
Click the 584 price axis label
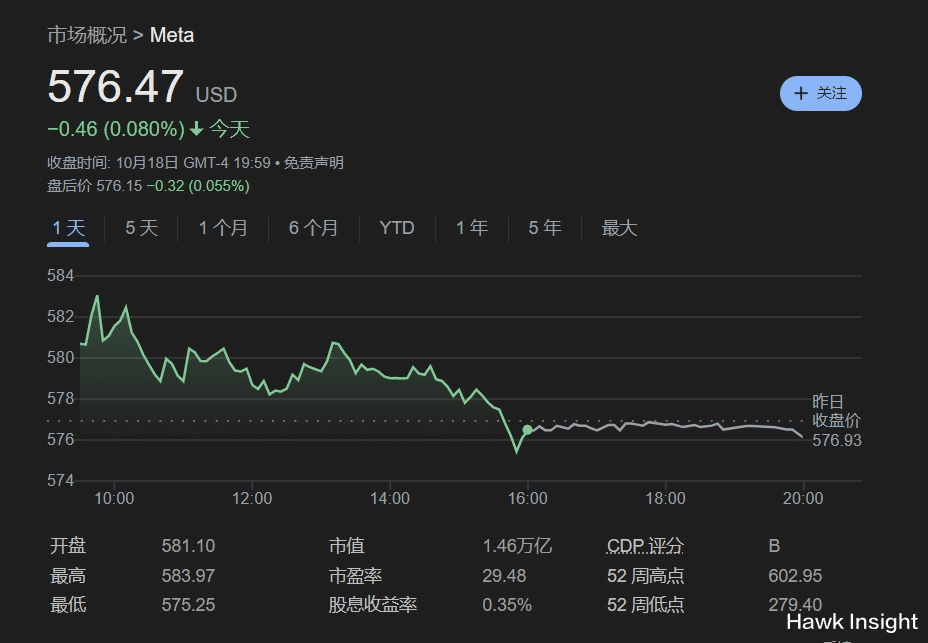tap(60, 275)
